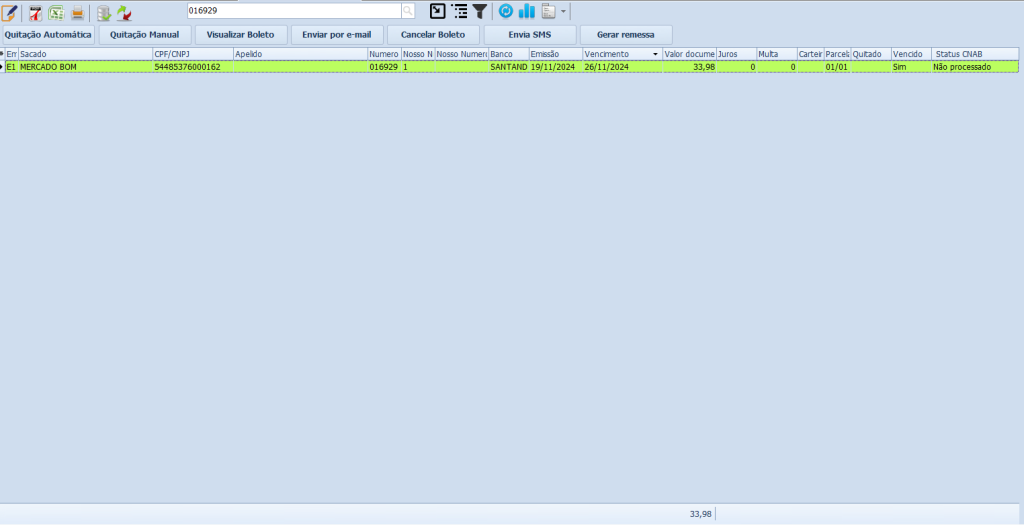Export the grid to Excel
This screenshot has height=525, width=1024.
pos(56,12)
